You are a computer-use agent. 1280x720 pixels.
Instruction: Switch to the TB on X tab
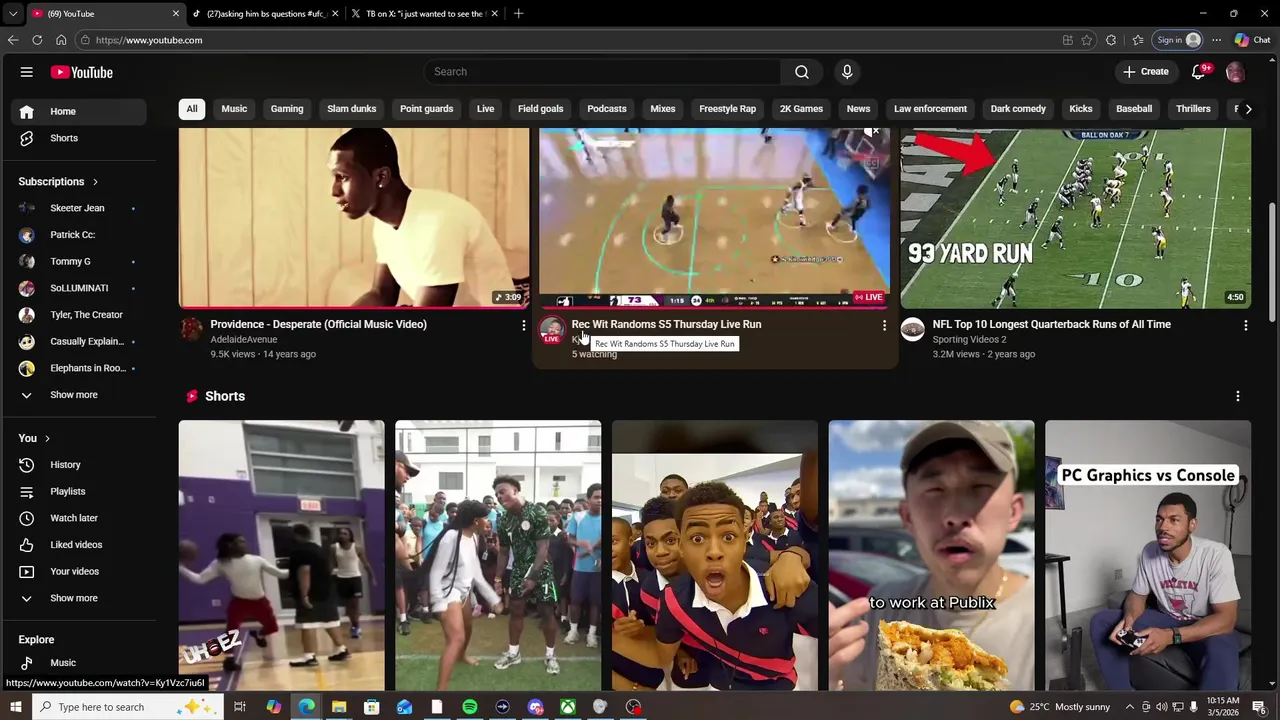(426, 14)
